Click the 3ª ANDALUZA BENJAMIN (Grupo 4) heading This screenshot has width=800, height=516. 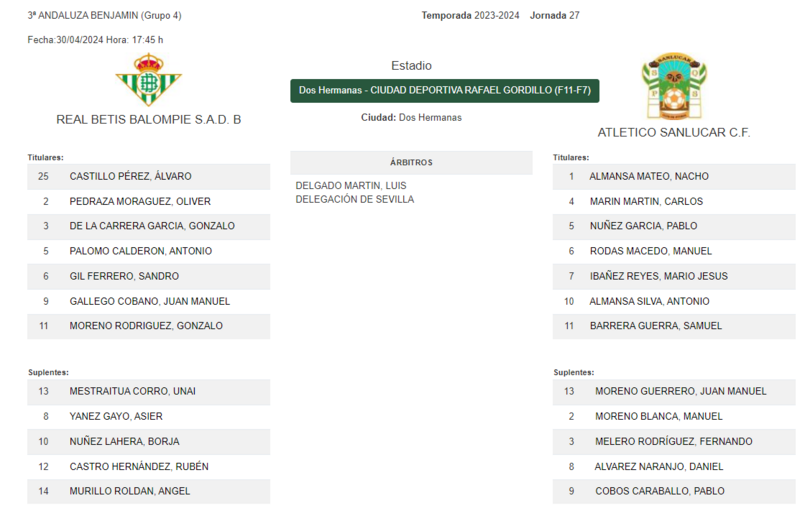click(105, 15)
